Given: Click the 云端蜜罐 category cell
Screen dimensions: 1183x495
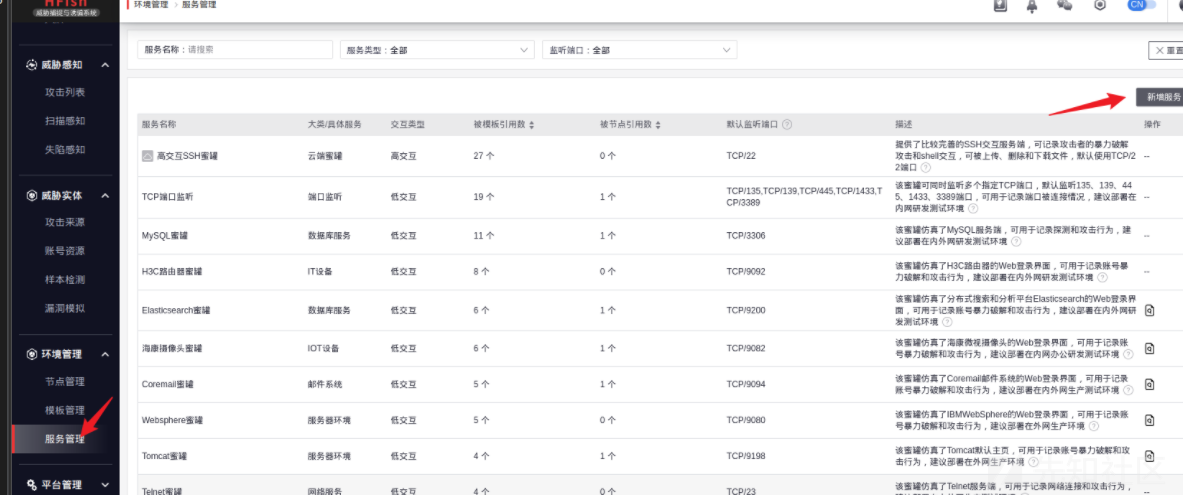Looking at the screenshot, I should pos(325,156).
